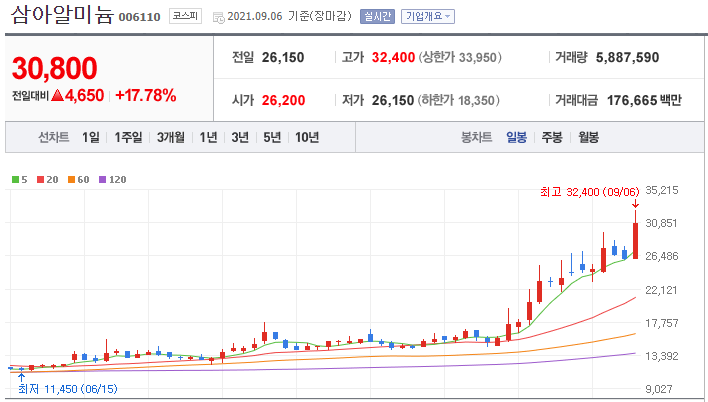
Task: Click the trading volume 5,887,590
Action: tap(628, 57)
